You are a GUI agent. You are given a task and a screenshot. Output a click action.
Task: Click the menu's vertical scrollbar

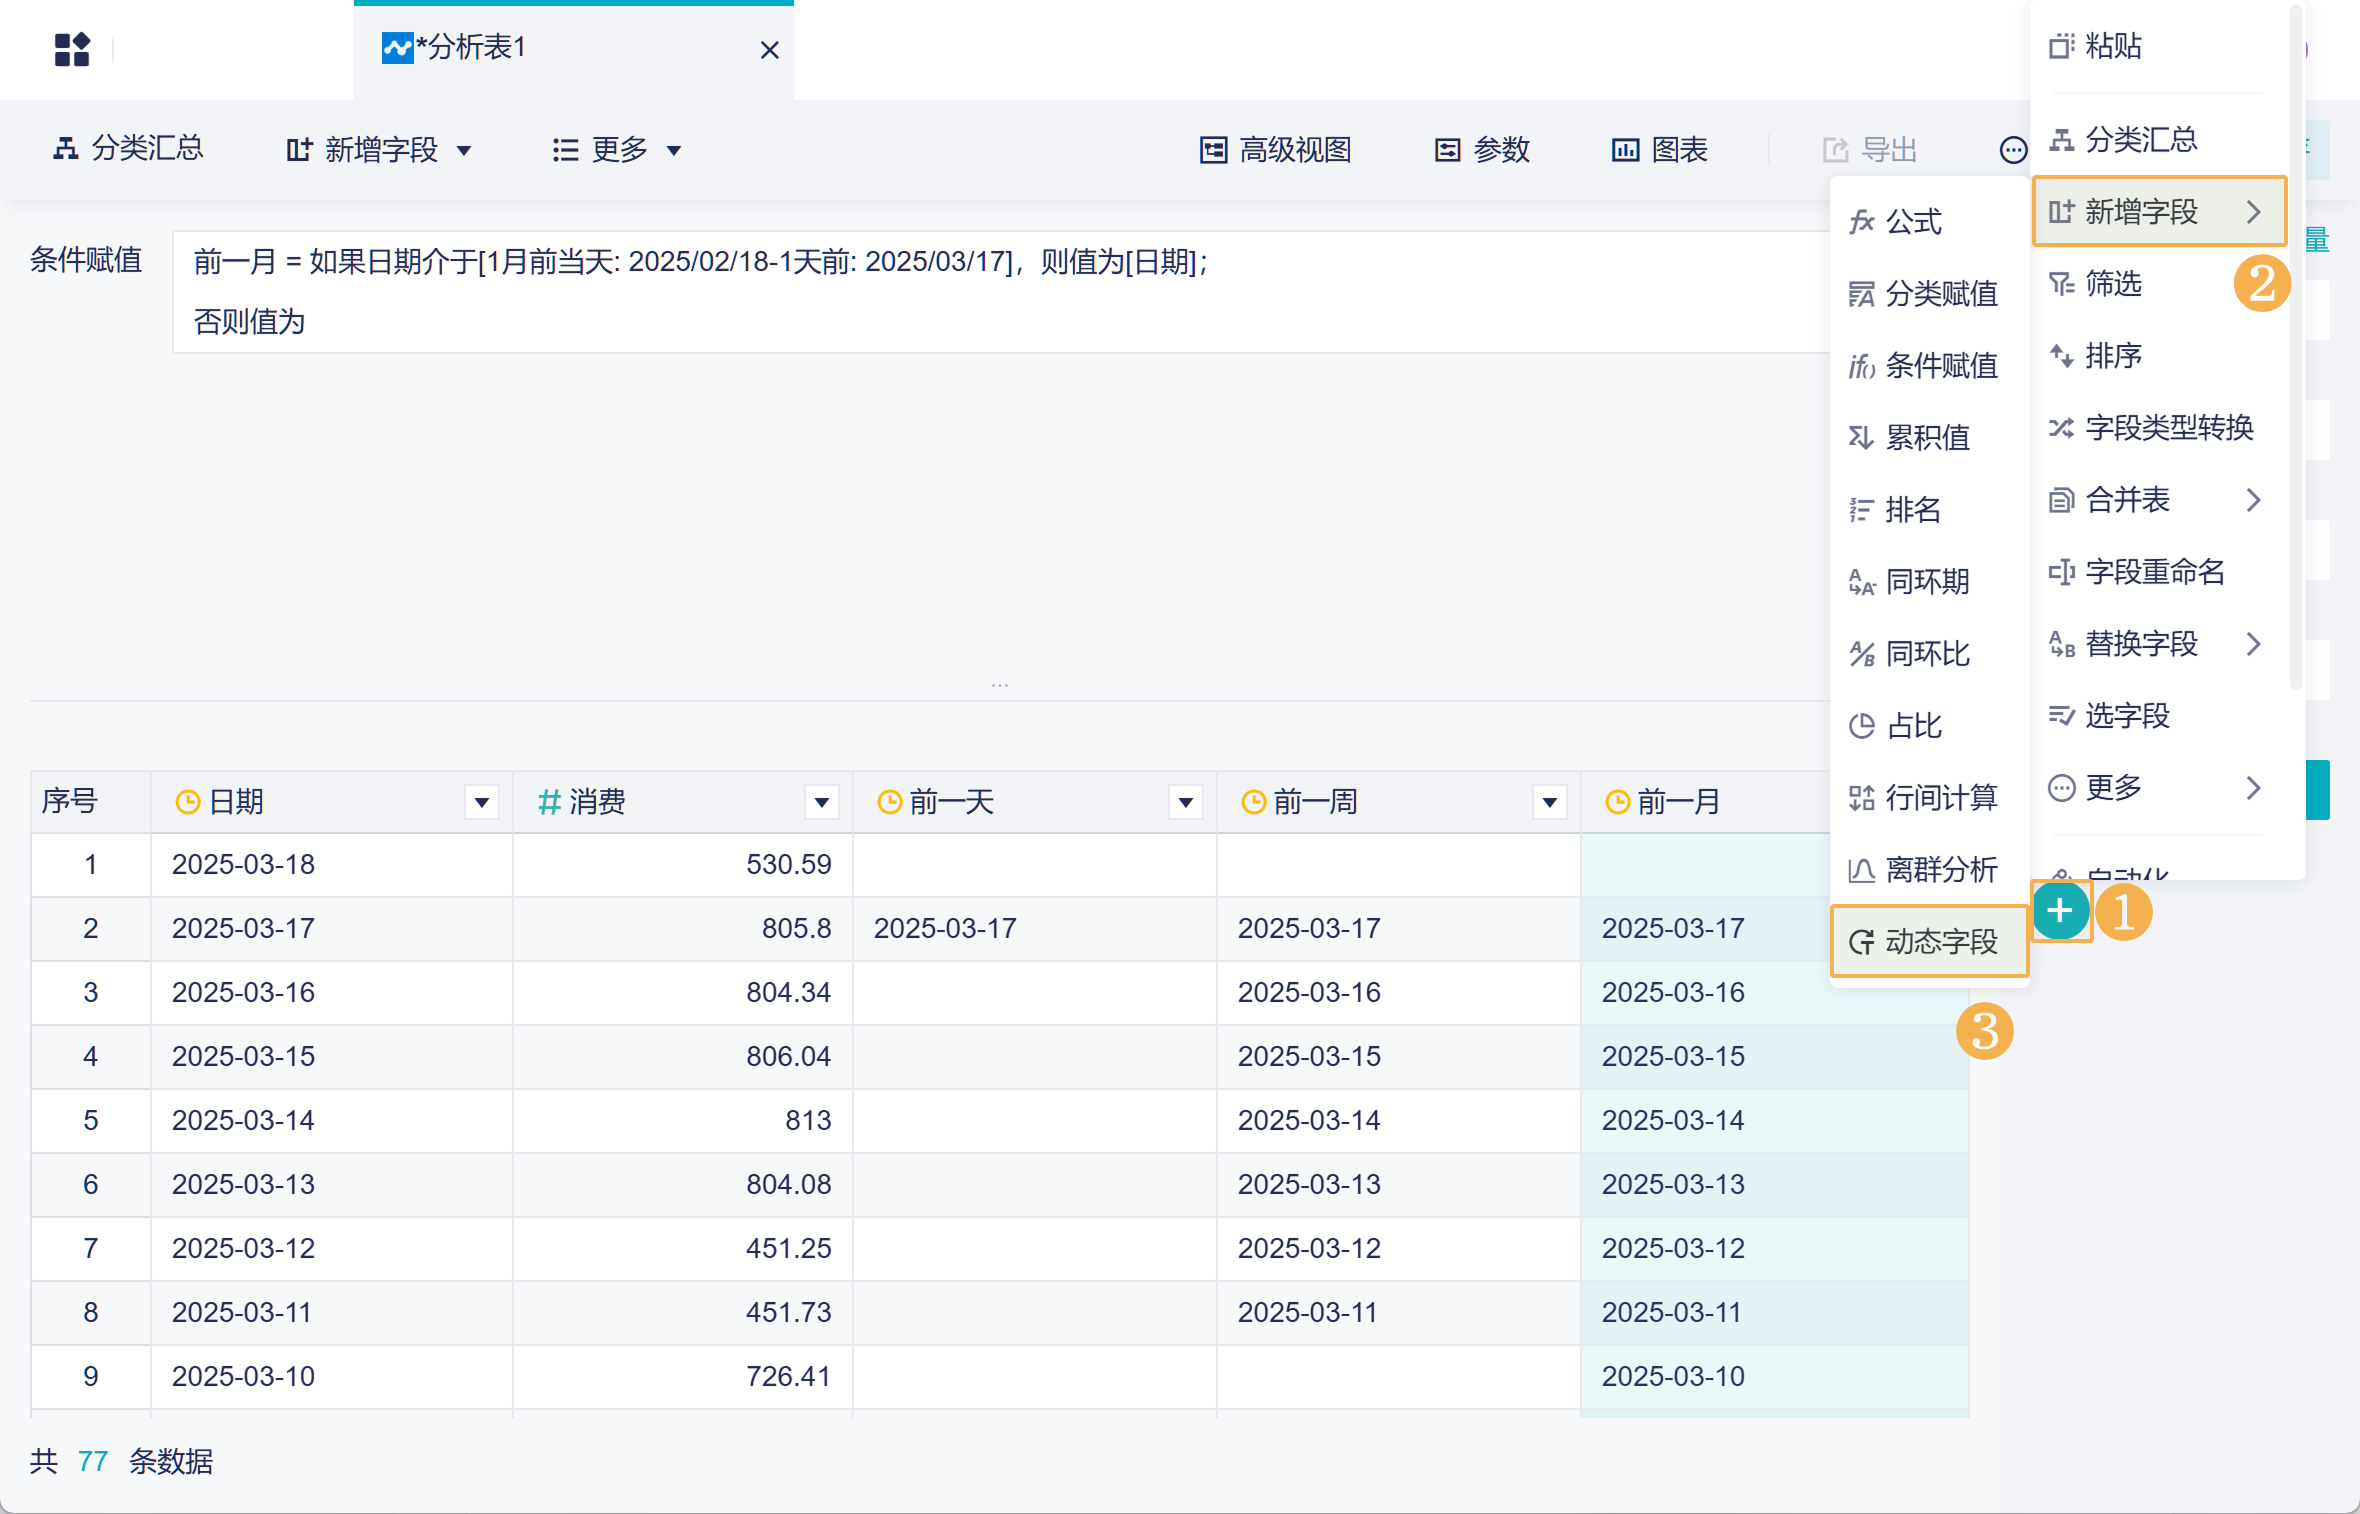click(x=2295, y=350)
